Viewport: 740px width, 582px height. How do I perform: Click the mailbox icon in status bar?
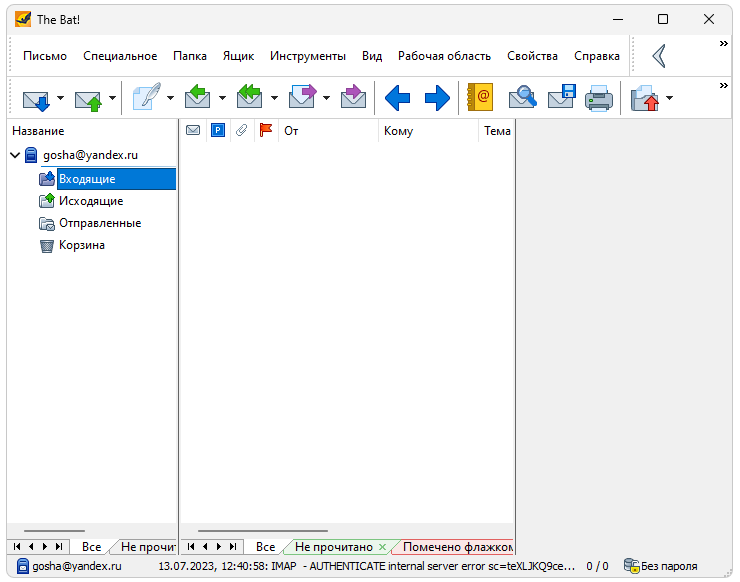coord(23,565)
